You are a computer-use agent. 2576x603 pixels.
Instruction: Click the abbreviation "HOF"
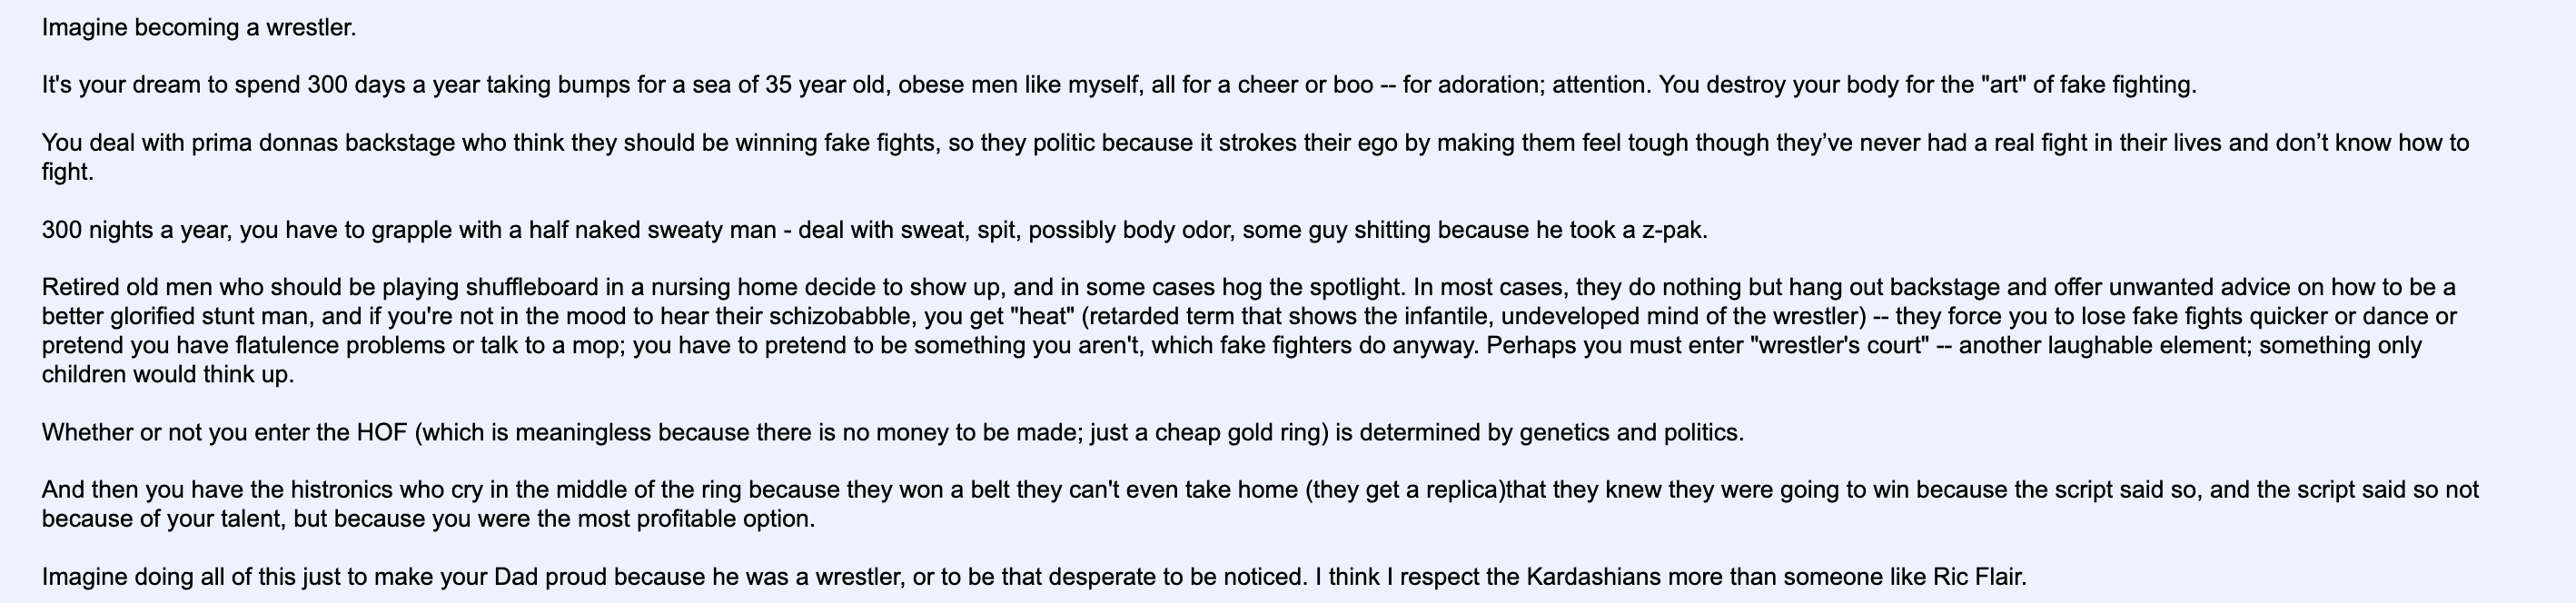[381, 433]
